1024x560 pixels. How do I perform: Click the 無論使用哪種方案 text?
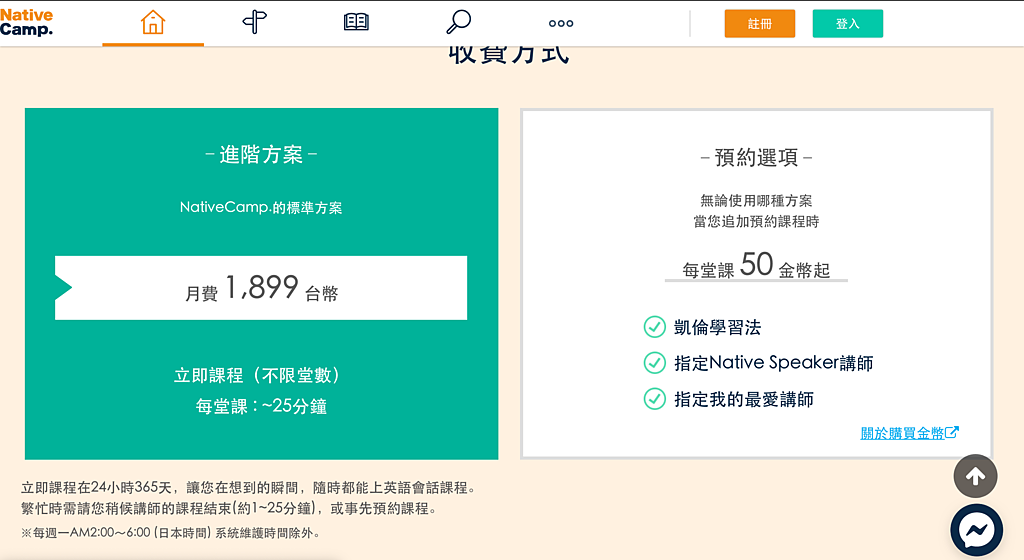coord(756,200)
